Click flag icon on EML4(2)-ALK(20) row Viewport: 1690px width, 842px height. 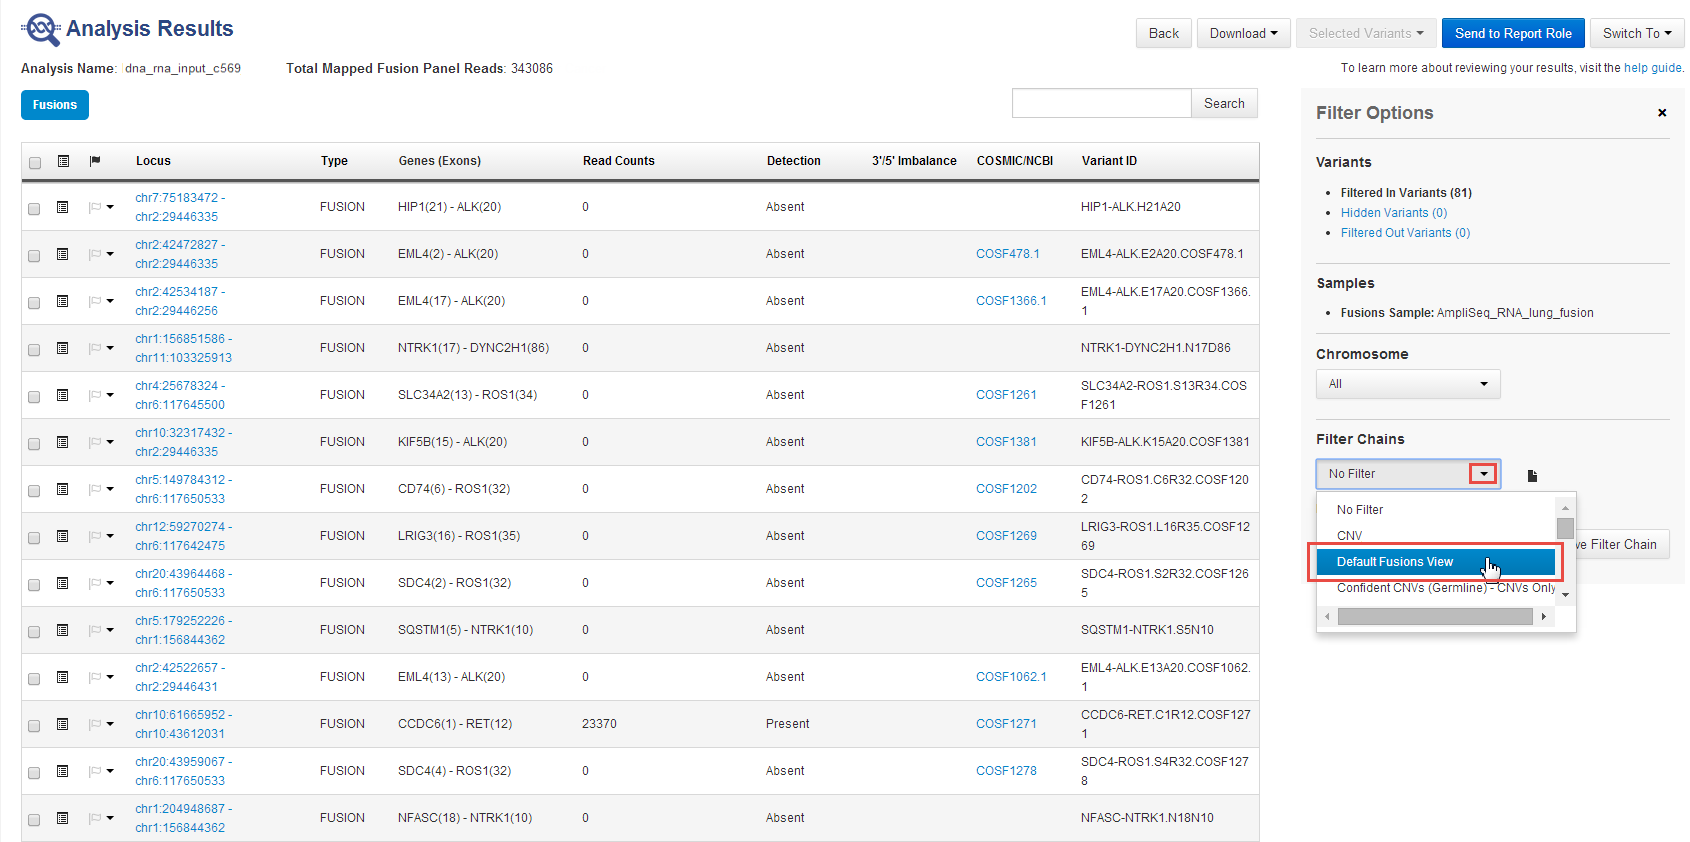[96, 254]
